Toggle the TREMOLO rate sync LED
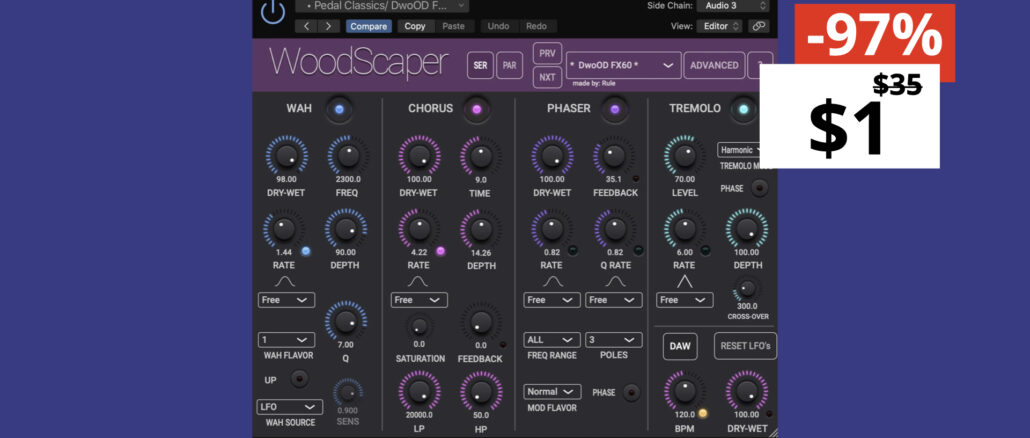Image resolution: width=1030 pixels, height=438 pixels. pos(705,250)
